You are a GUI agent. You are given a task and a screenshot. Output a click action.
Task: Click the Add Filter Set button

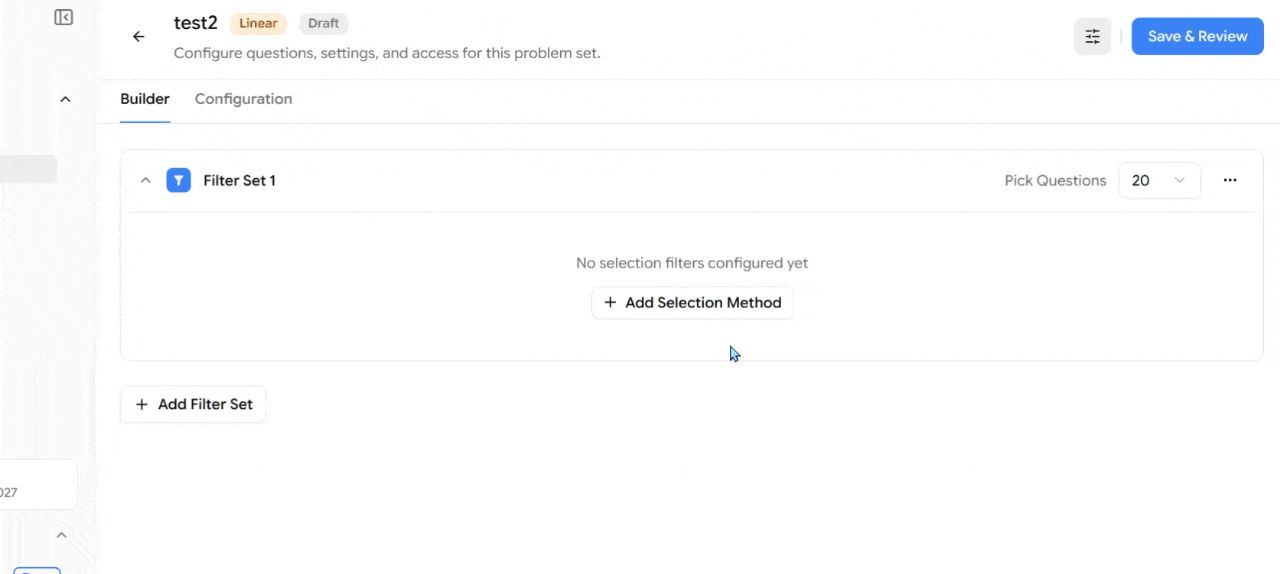coord(193,404)
